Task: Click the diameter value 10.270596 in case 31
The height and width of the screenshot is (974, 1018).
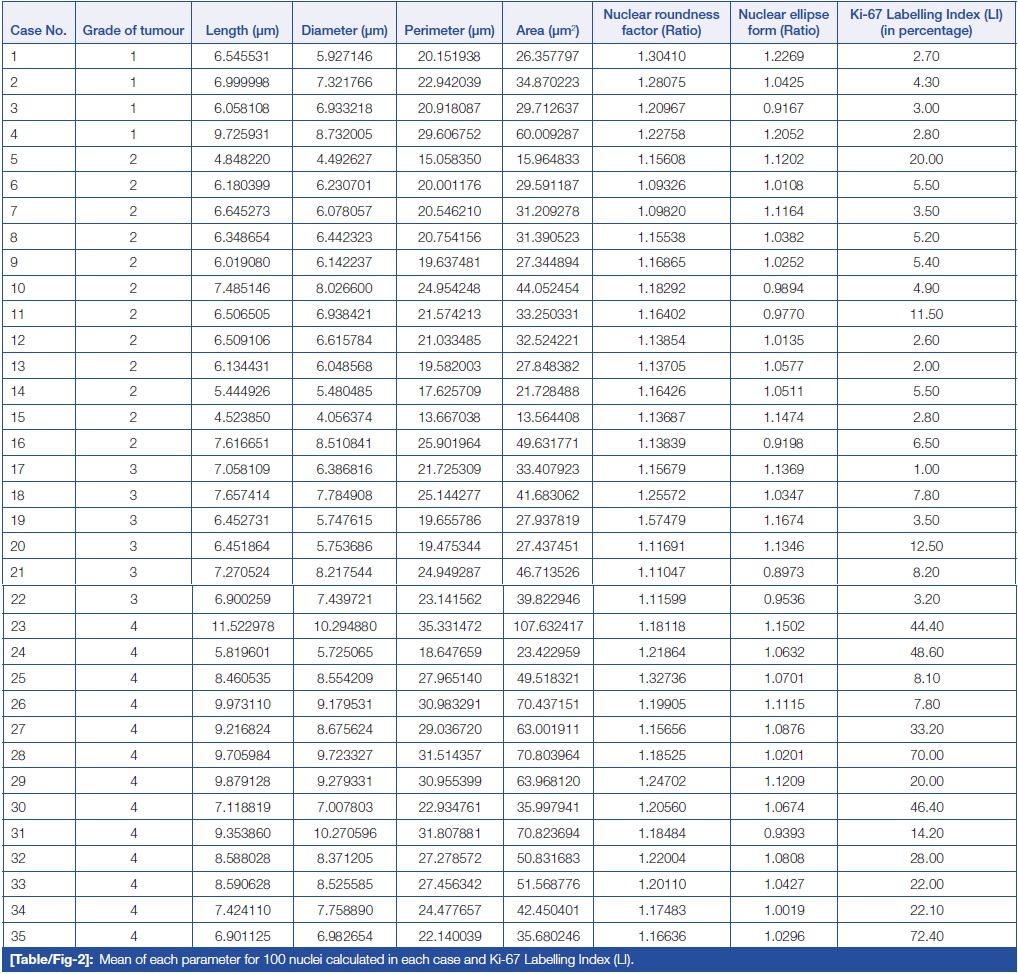Action: click(x=345, y=832)
